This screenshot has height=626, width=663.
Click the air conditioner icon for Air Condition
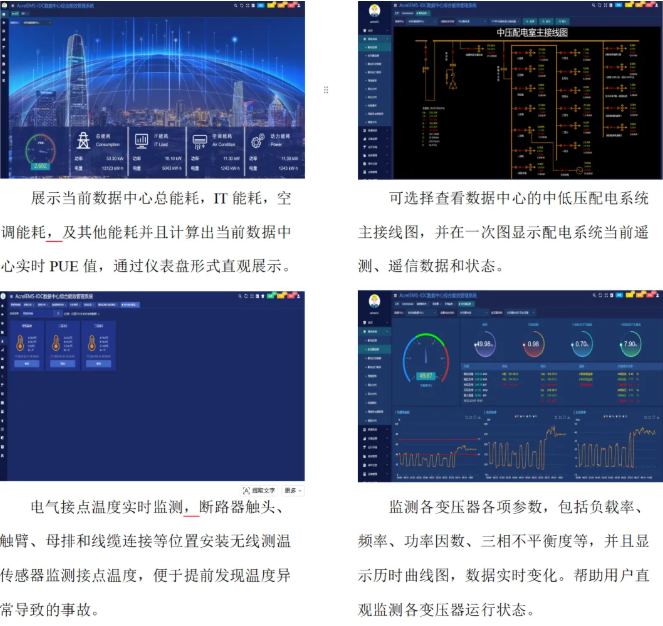pyautogui.click(x=200, y=141)
